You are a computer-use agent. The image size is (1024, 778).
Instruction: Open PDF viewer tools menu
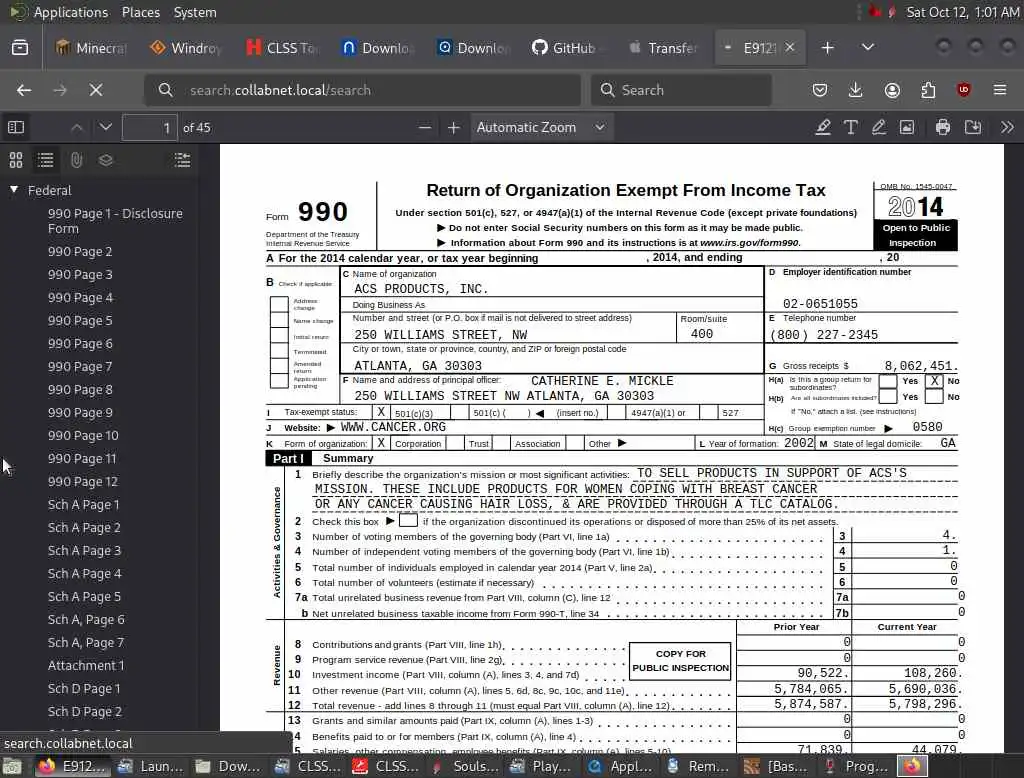pyautogui.click(x=1007, y=127)
